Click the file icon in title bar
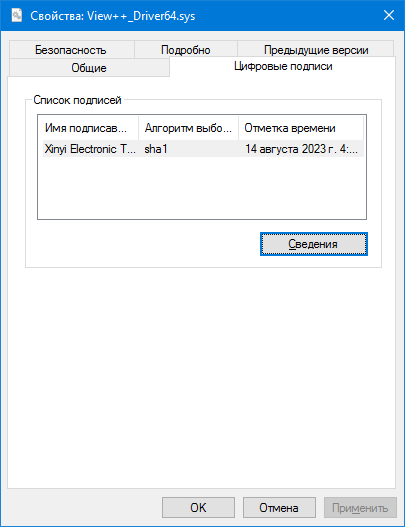405x527 pixels. (16, 15)
